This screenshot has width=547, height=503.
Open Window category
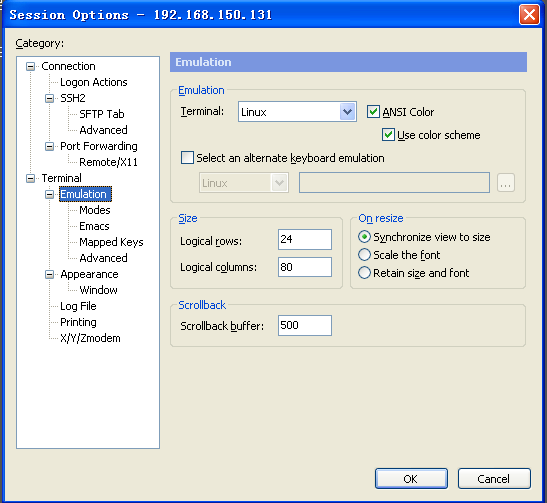point(98,290)
